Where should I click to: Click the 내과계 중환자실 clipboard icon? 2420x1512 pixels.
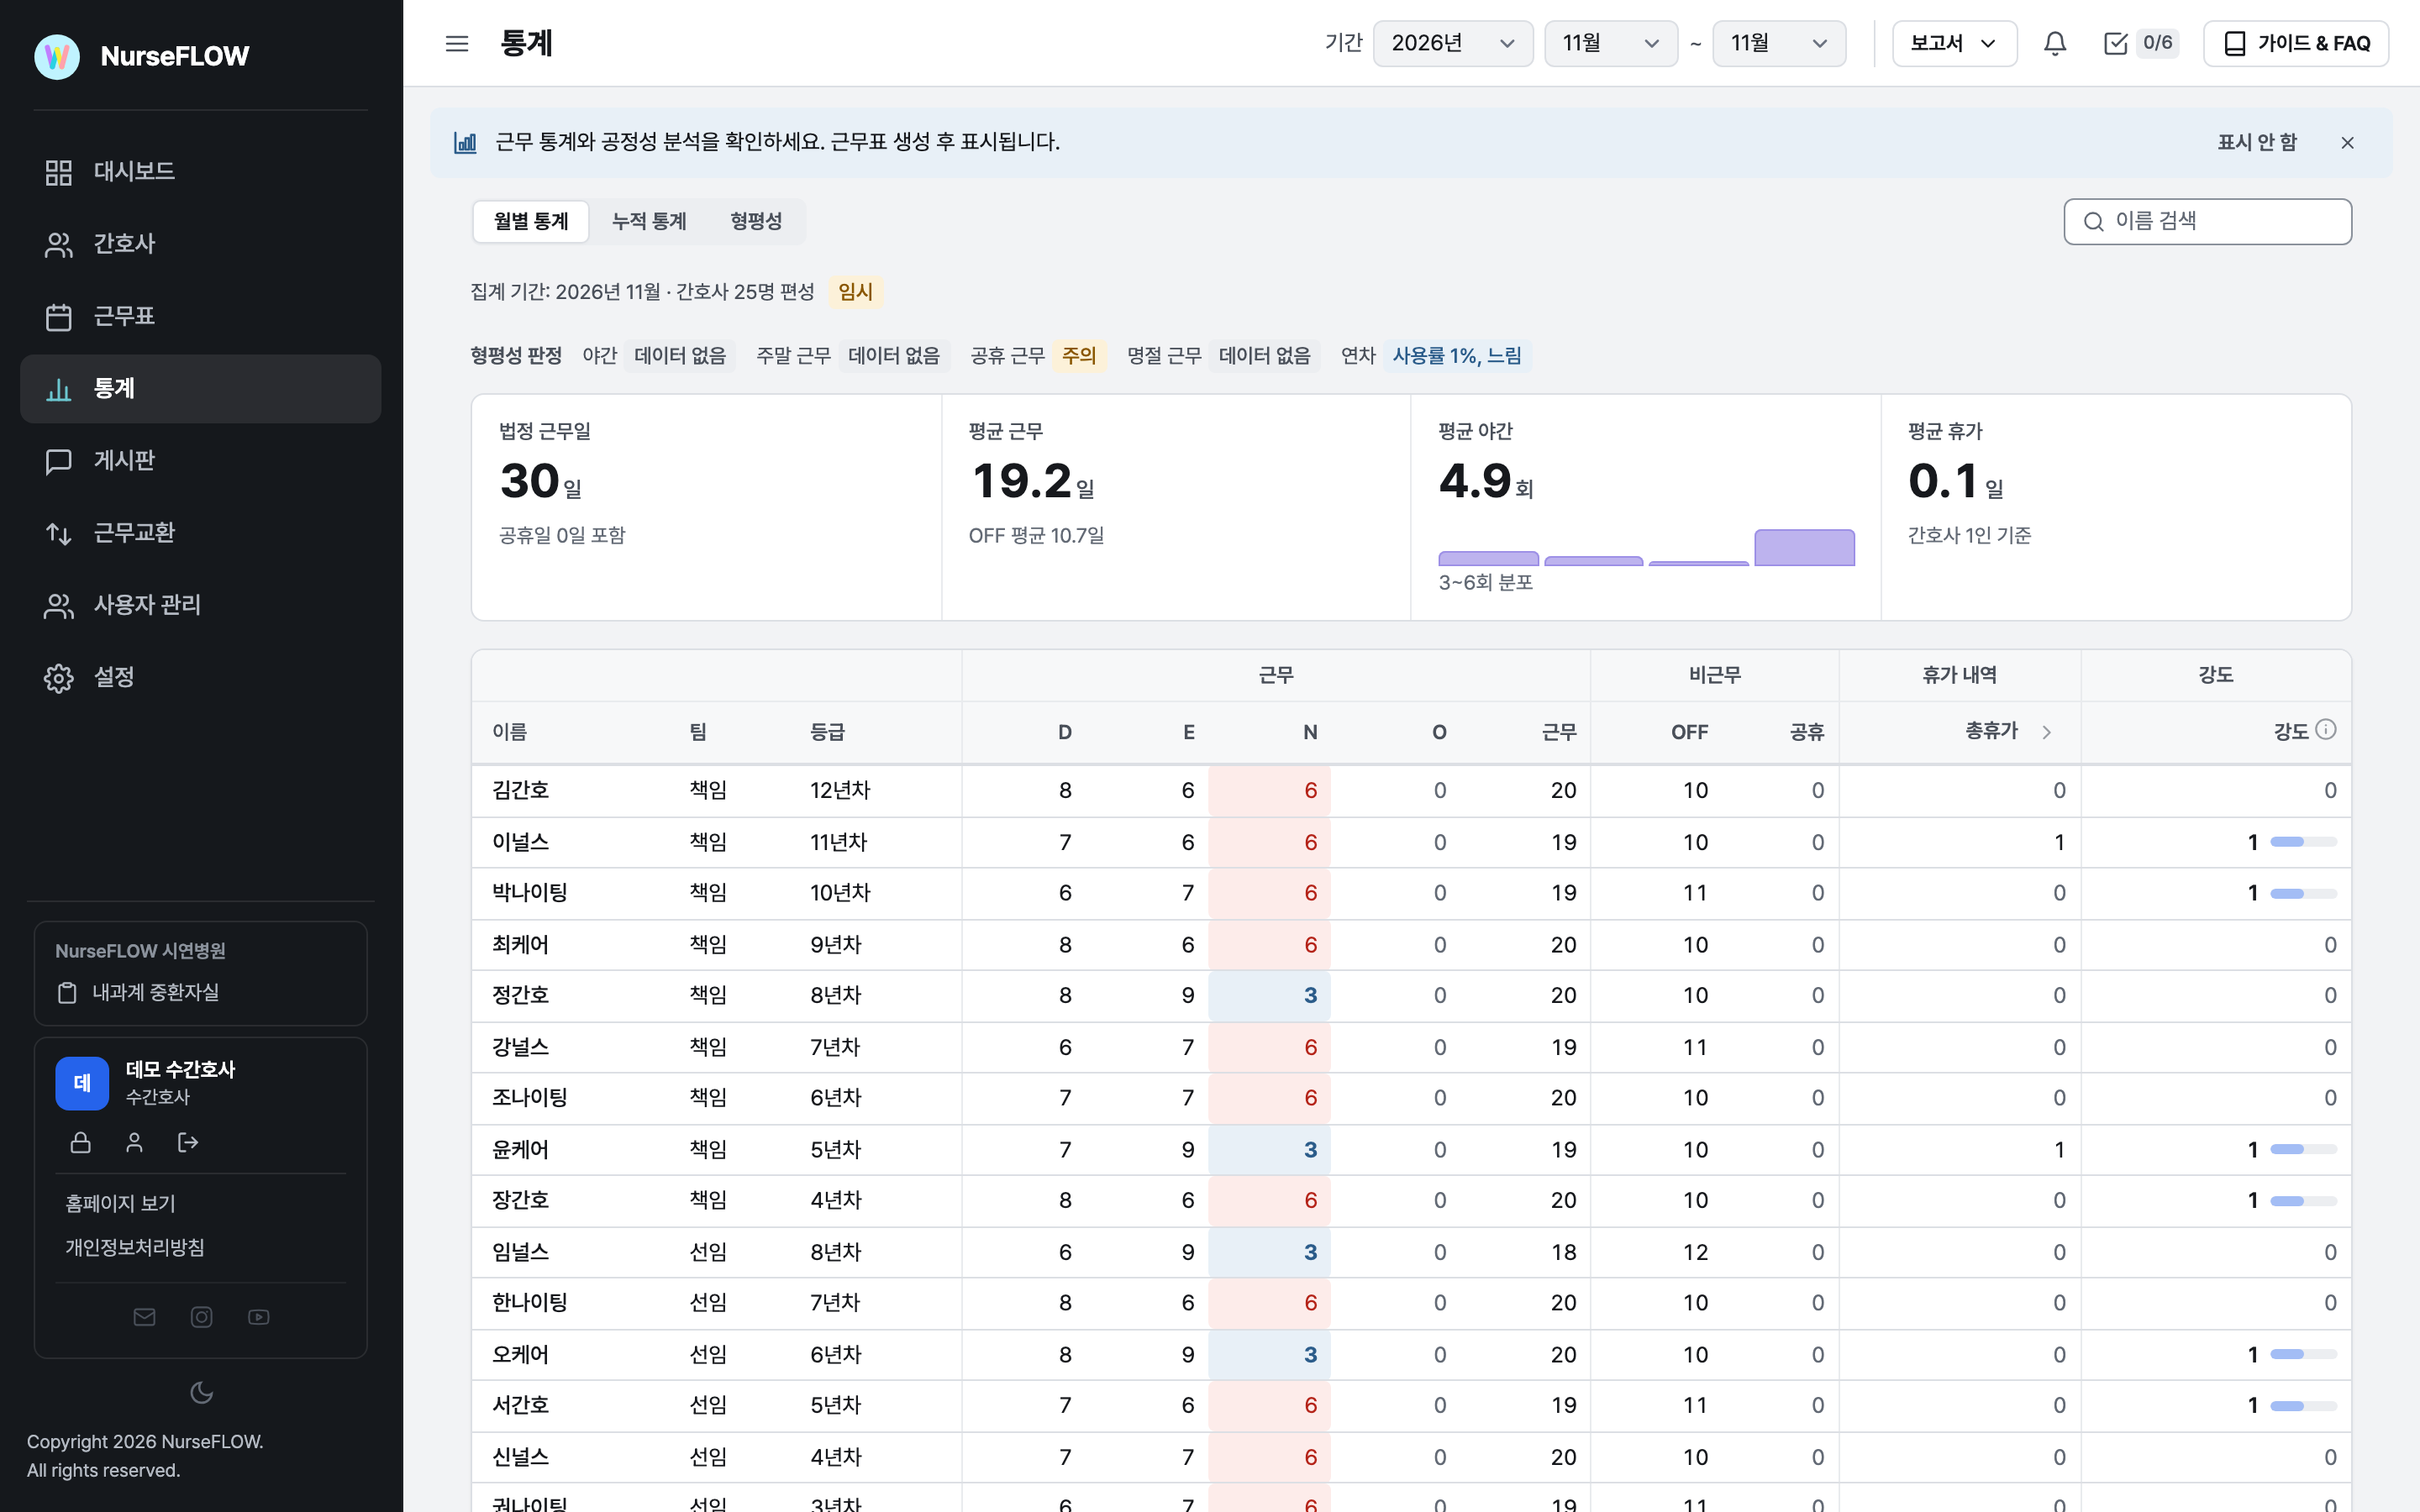67,993
